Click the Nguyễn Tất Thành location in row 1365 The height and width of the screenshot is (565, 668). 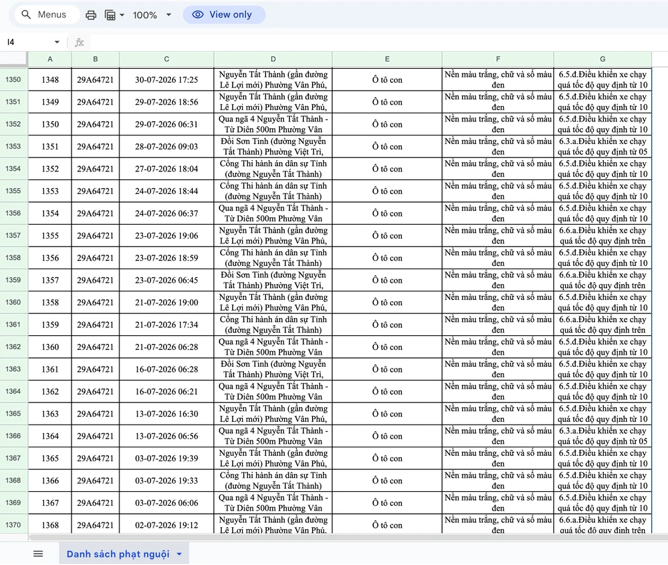coord(273,414)
